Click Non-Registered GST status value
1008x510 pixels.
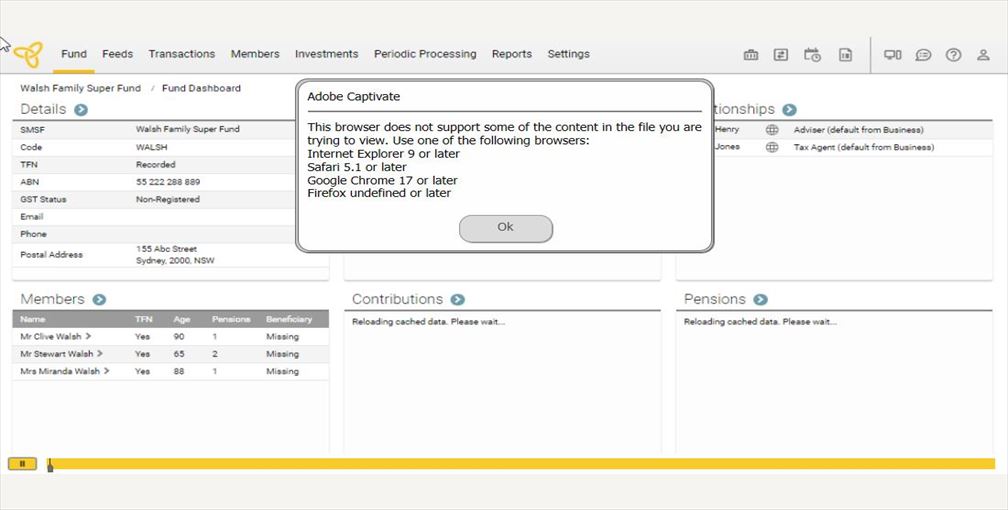pos(168,199)
